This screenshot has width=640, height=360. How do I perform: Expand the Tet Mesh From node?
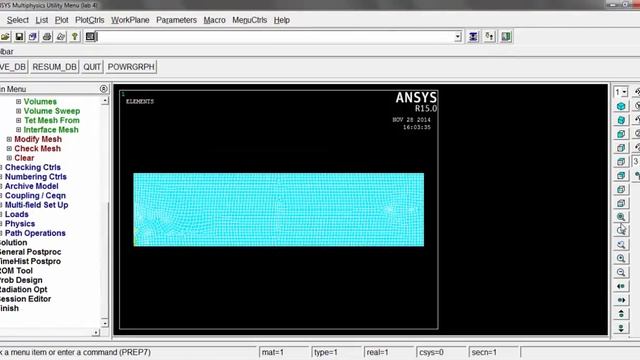coord(18,120)
